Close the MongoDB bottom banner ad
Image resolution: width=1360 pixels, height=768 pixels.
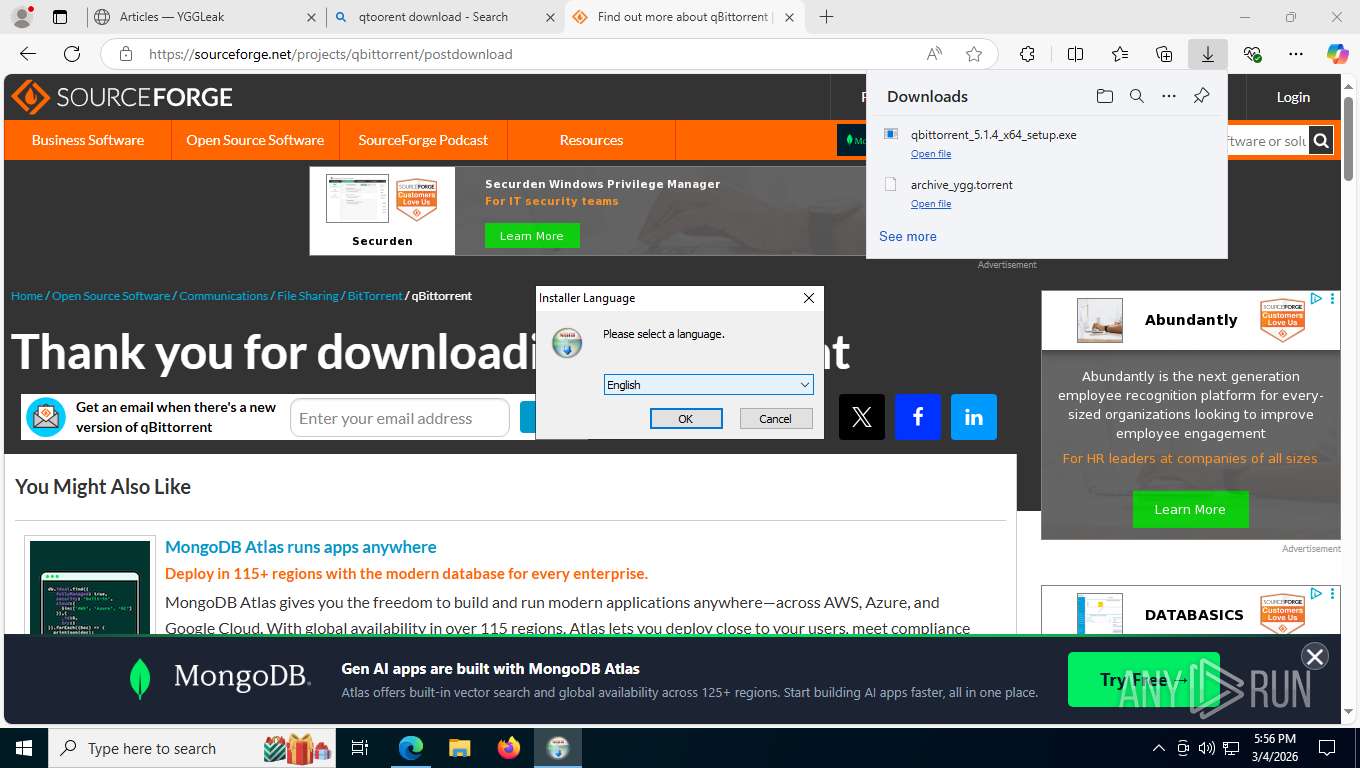[x=1315, y=656]
